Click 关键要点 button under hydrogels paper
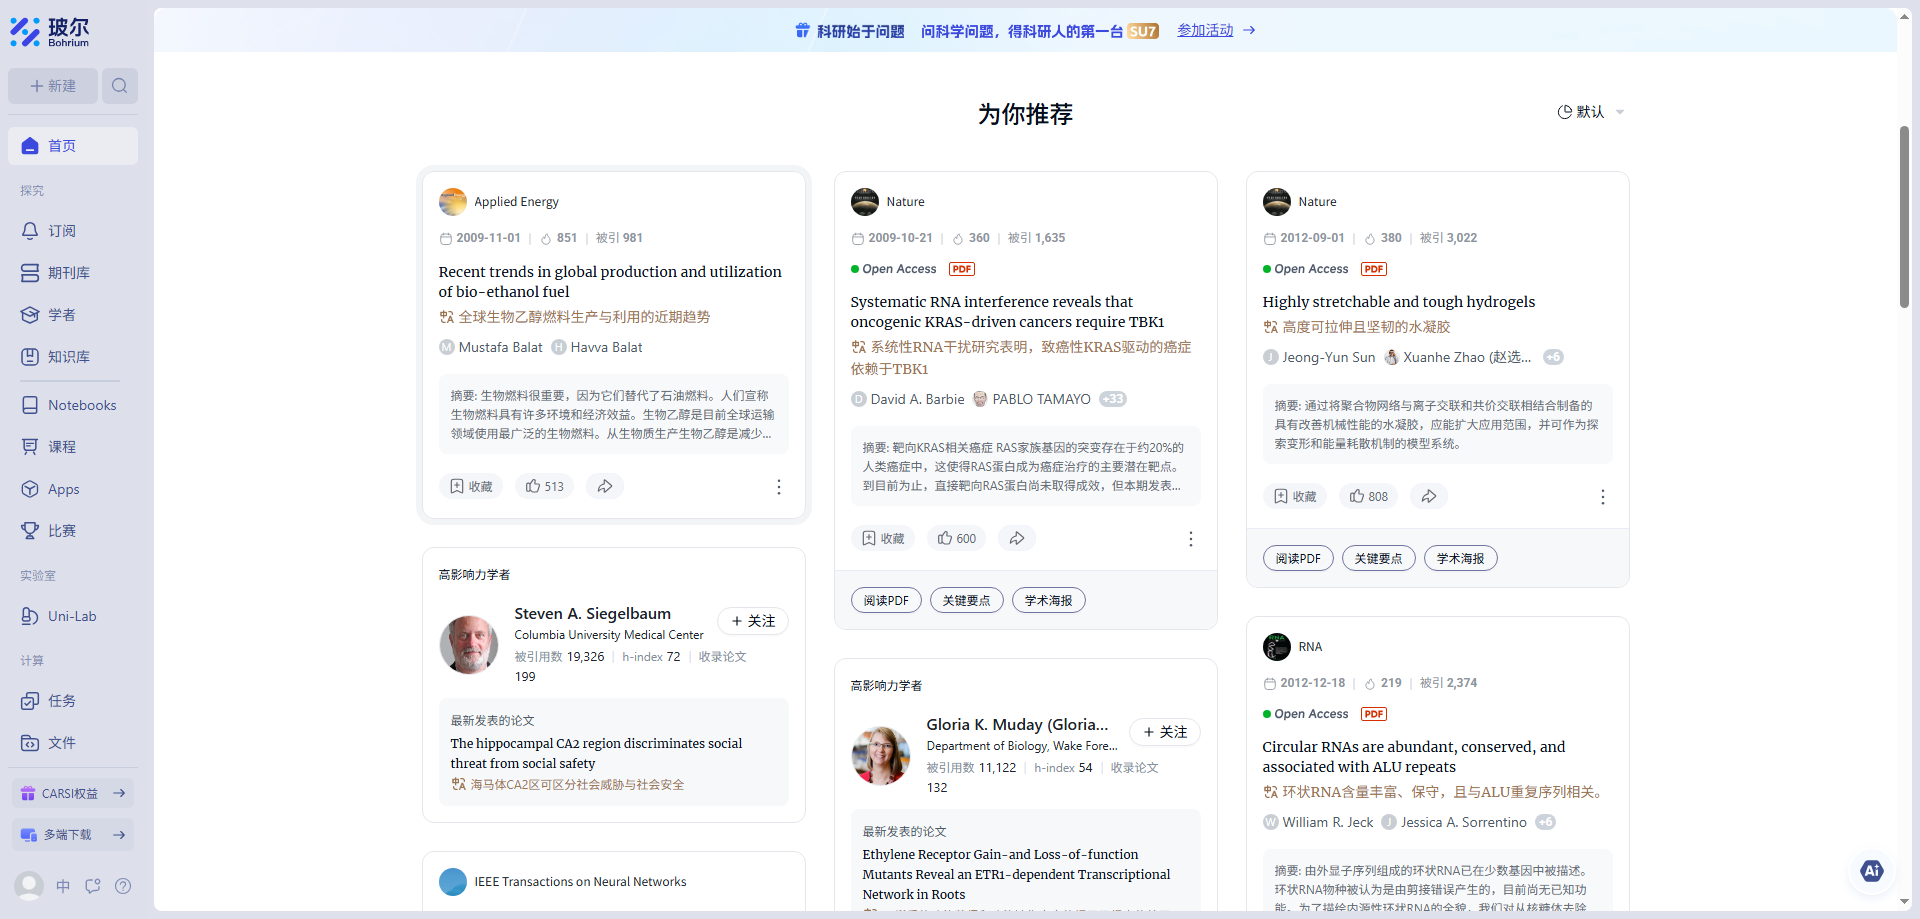1920x919 pixels. point(1378,558)
